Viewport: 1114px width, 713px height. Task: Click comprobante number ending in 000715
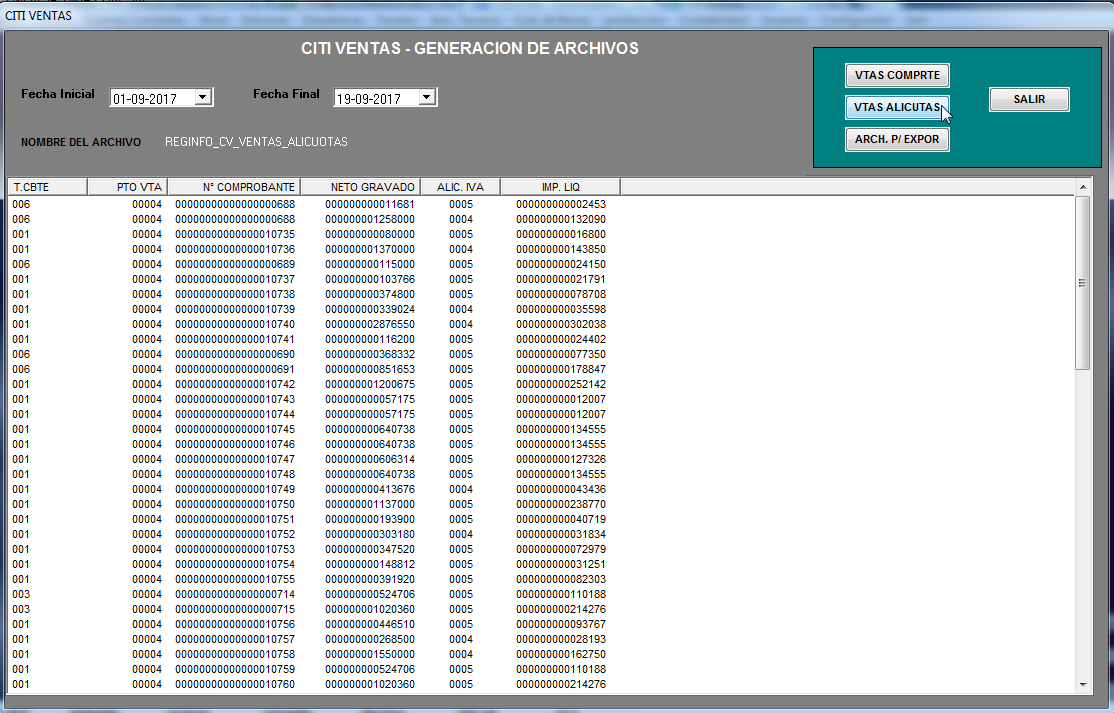(x=235, y=609)
